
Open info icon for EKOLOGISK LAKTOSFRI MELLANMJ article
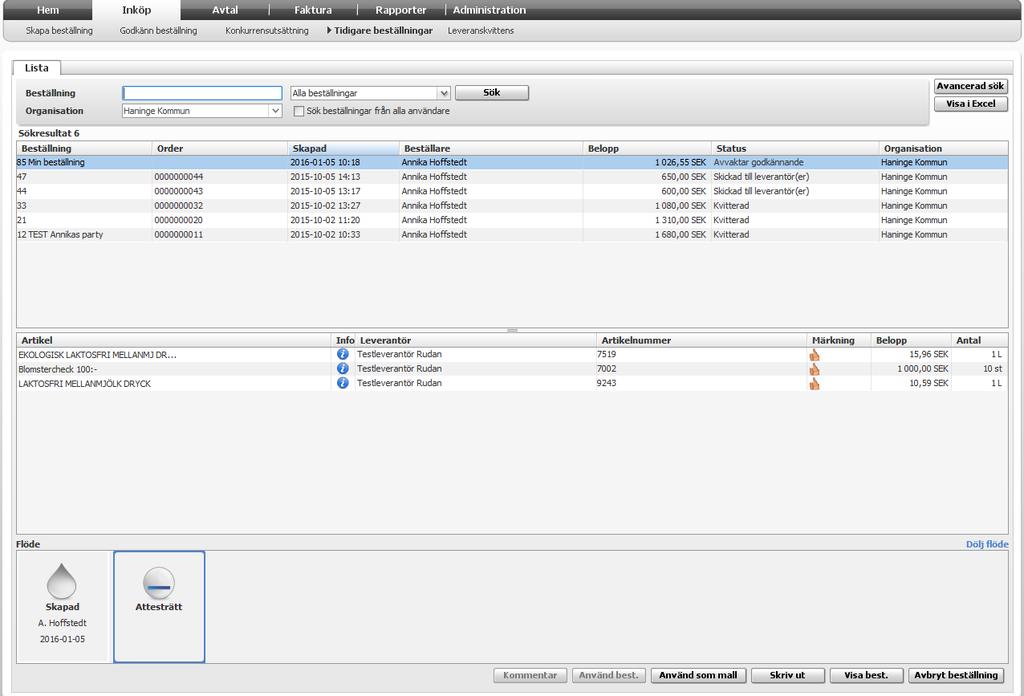pyautogui.click(x=342, y=355)
